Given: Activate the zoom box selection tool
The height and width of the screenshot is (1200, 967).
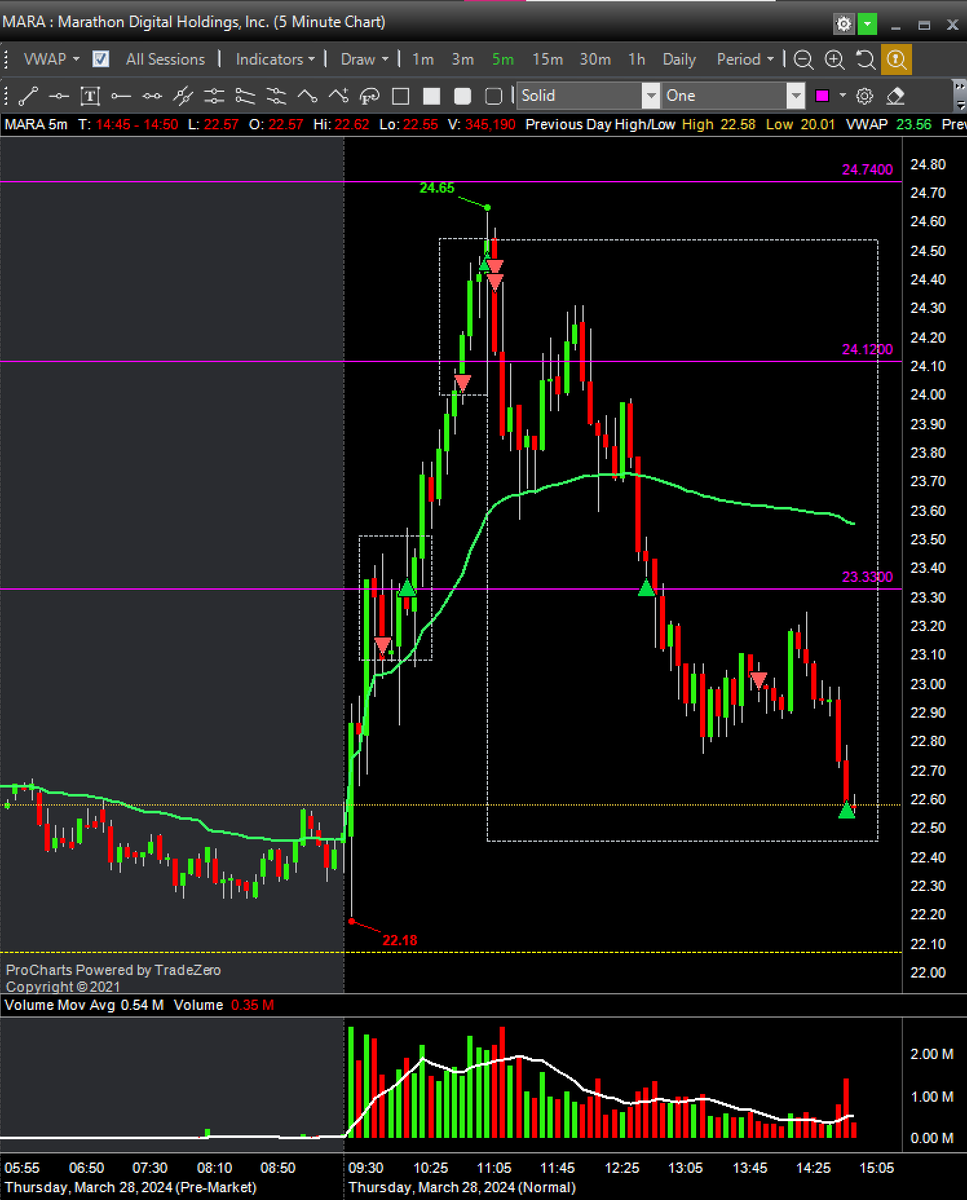Looking at the screenshot, I should (x=896, y=60).
